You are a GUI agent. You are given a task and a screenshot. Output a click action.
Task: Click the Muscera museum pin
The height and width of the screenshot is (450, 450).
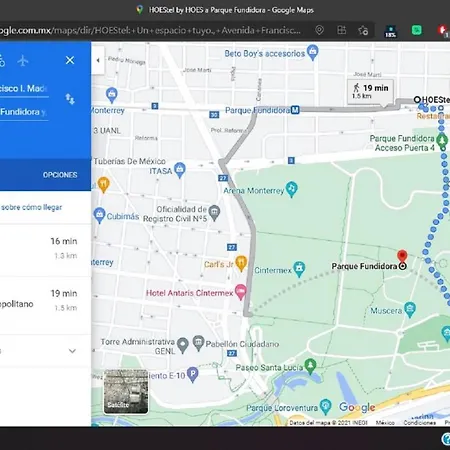(x=410, y=309)
